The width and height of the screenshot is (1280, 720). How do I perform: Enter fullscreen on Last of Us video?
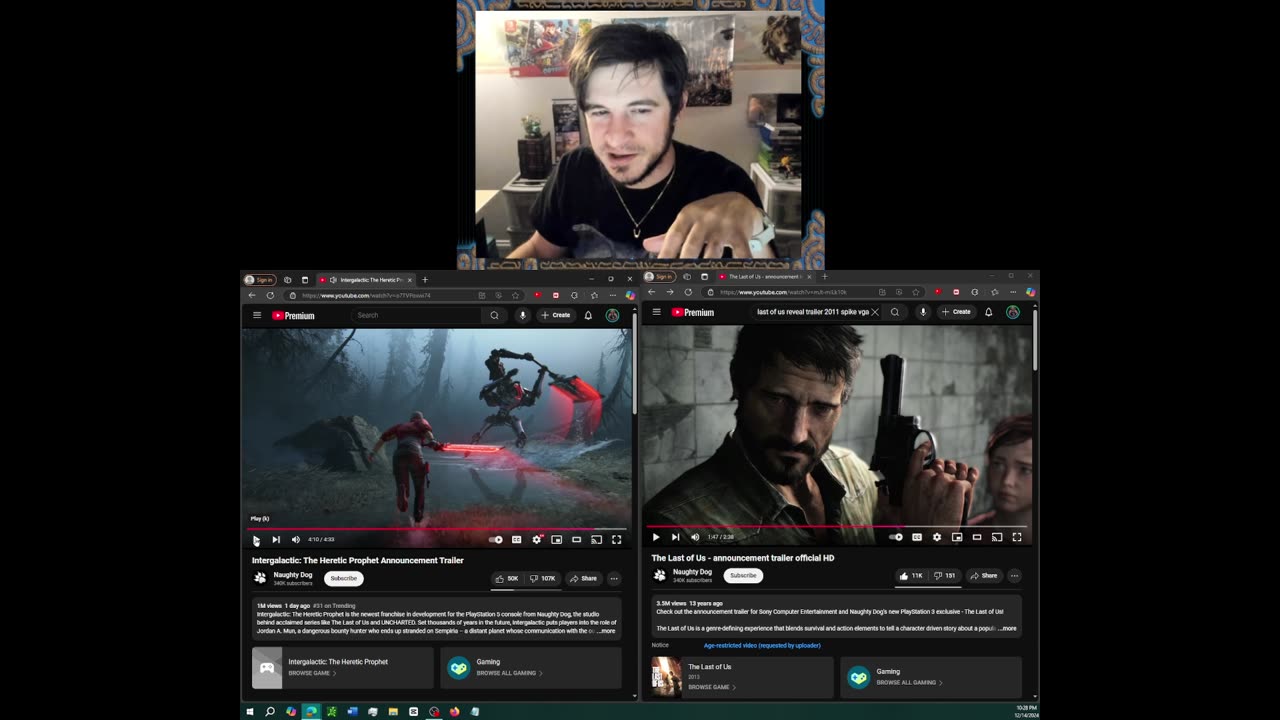tap(1017, 537)
